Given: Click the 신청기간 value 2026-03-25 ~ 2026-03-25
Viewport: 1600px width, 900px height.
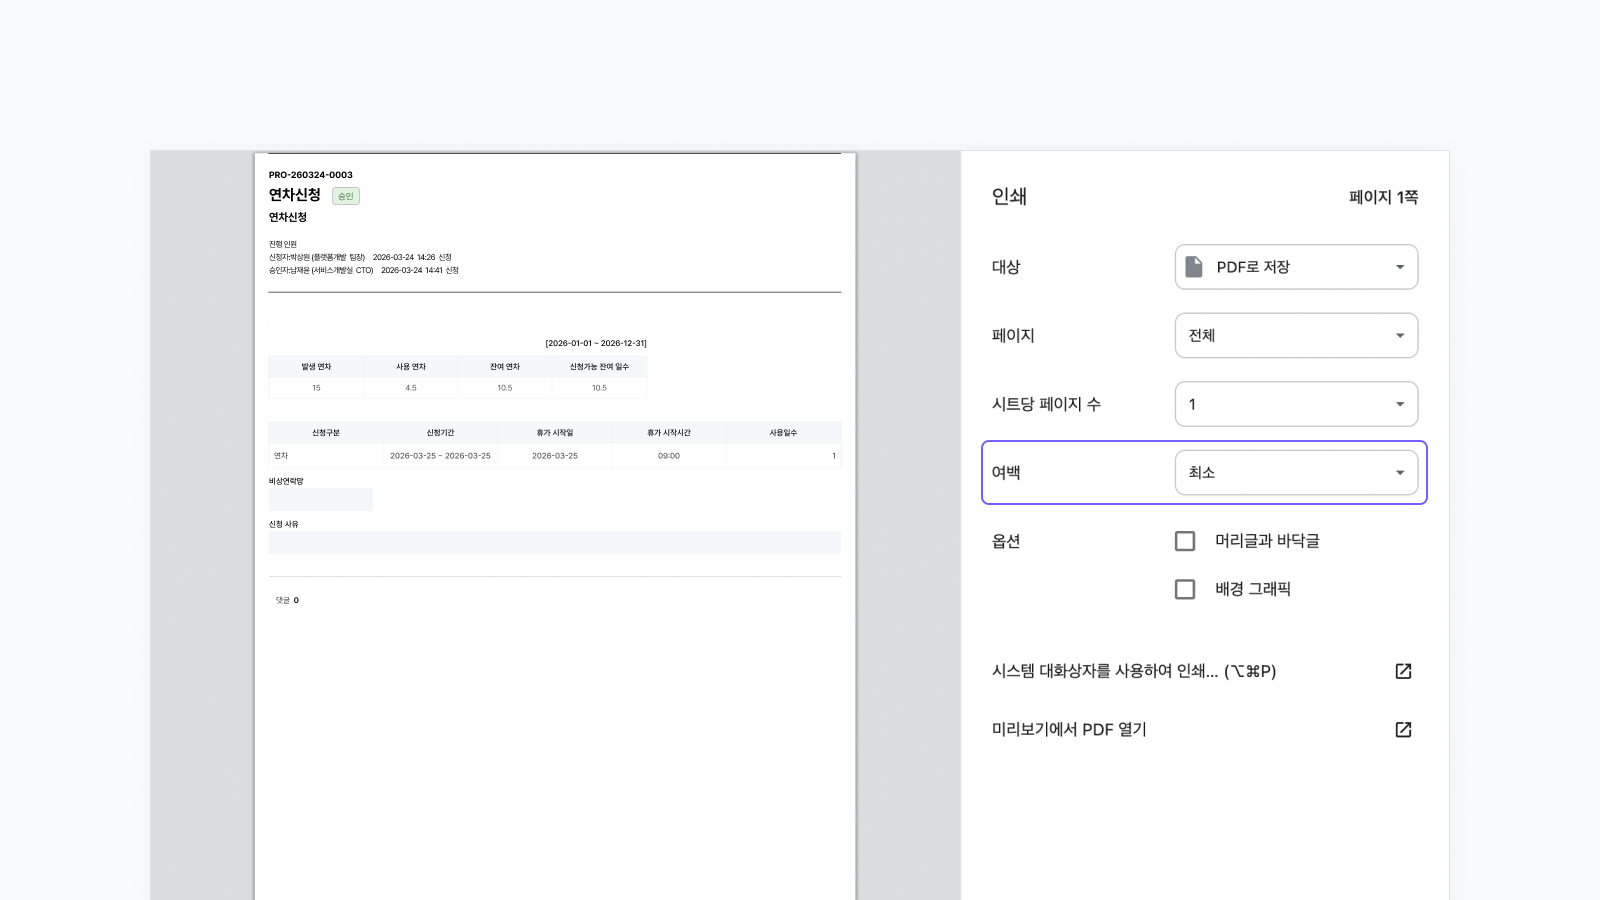Looking at the screenshot, I should [440, 456].
